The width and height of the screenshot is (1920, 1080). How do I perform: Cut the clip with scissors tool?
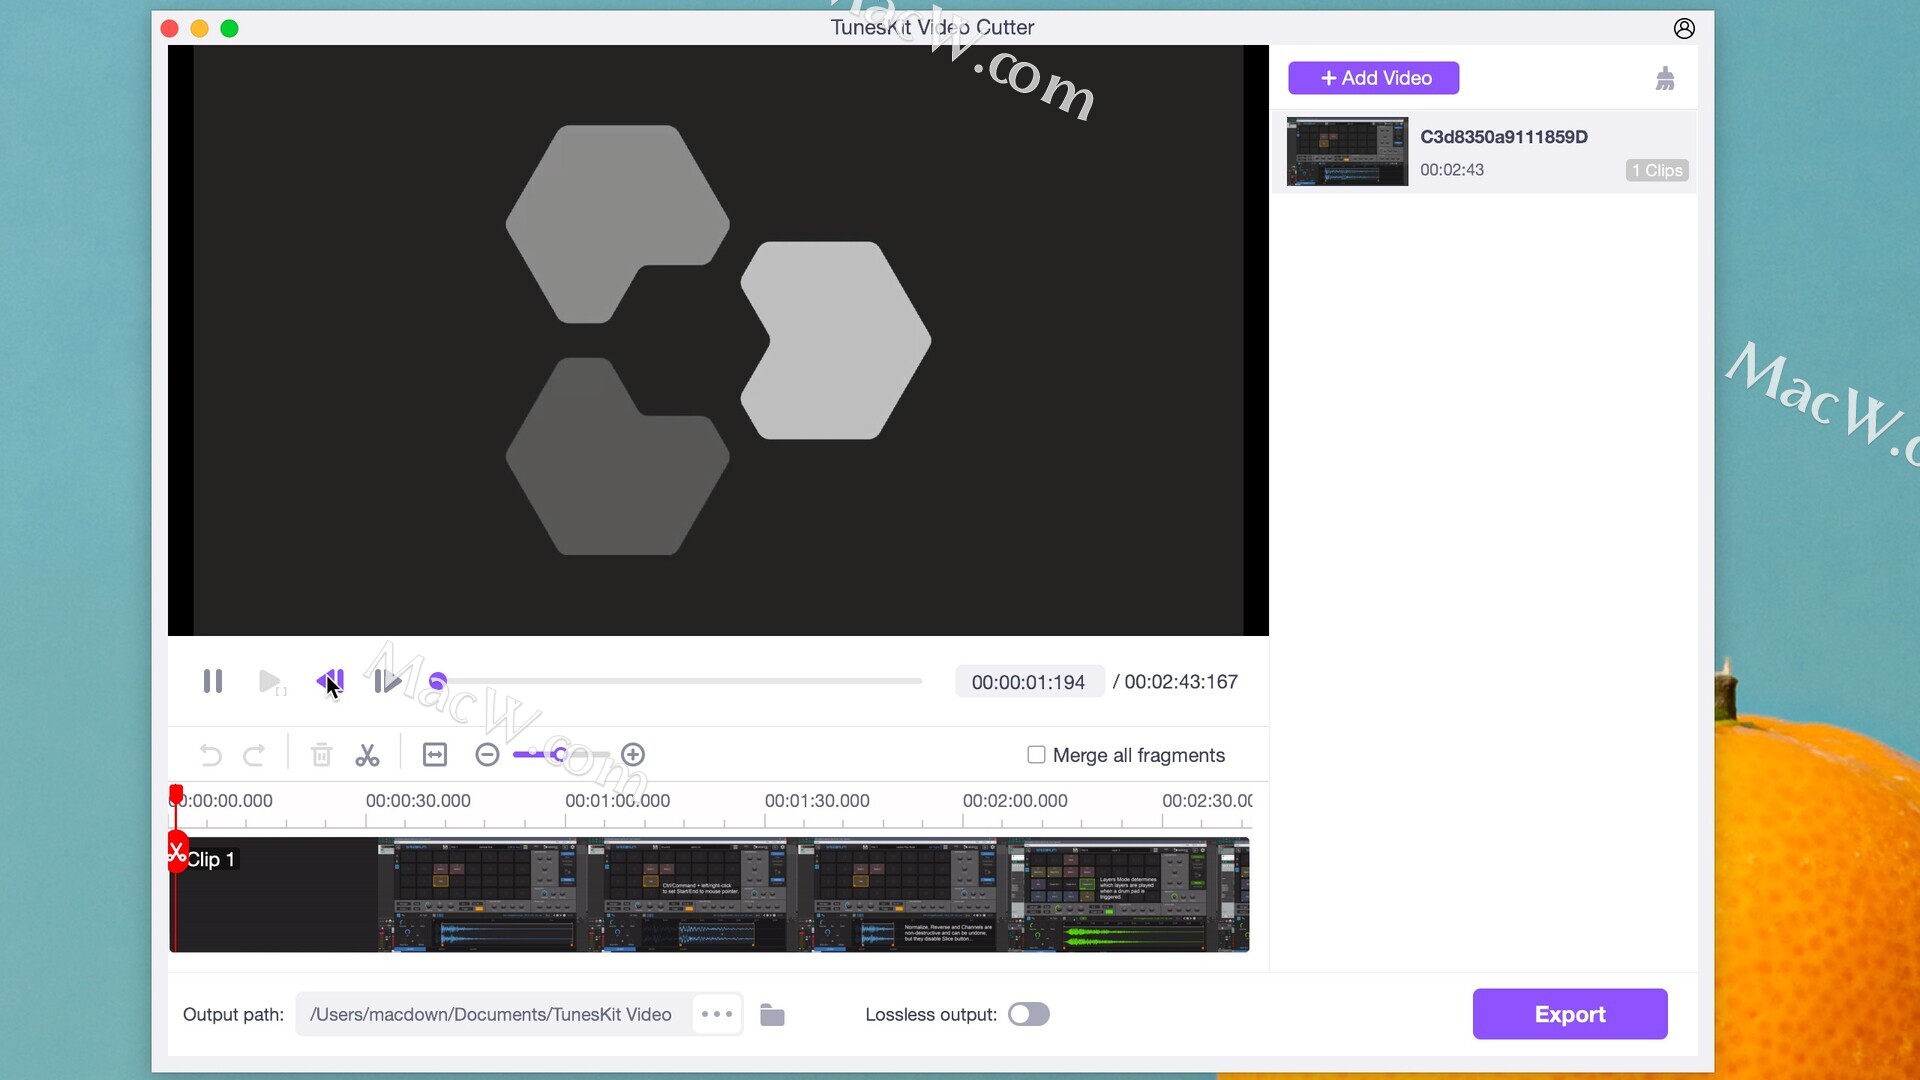[367, 755]
